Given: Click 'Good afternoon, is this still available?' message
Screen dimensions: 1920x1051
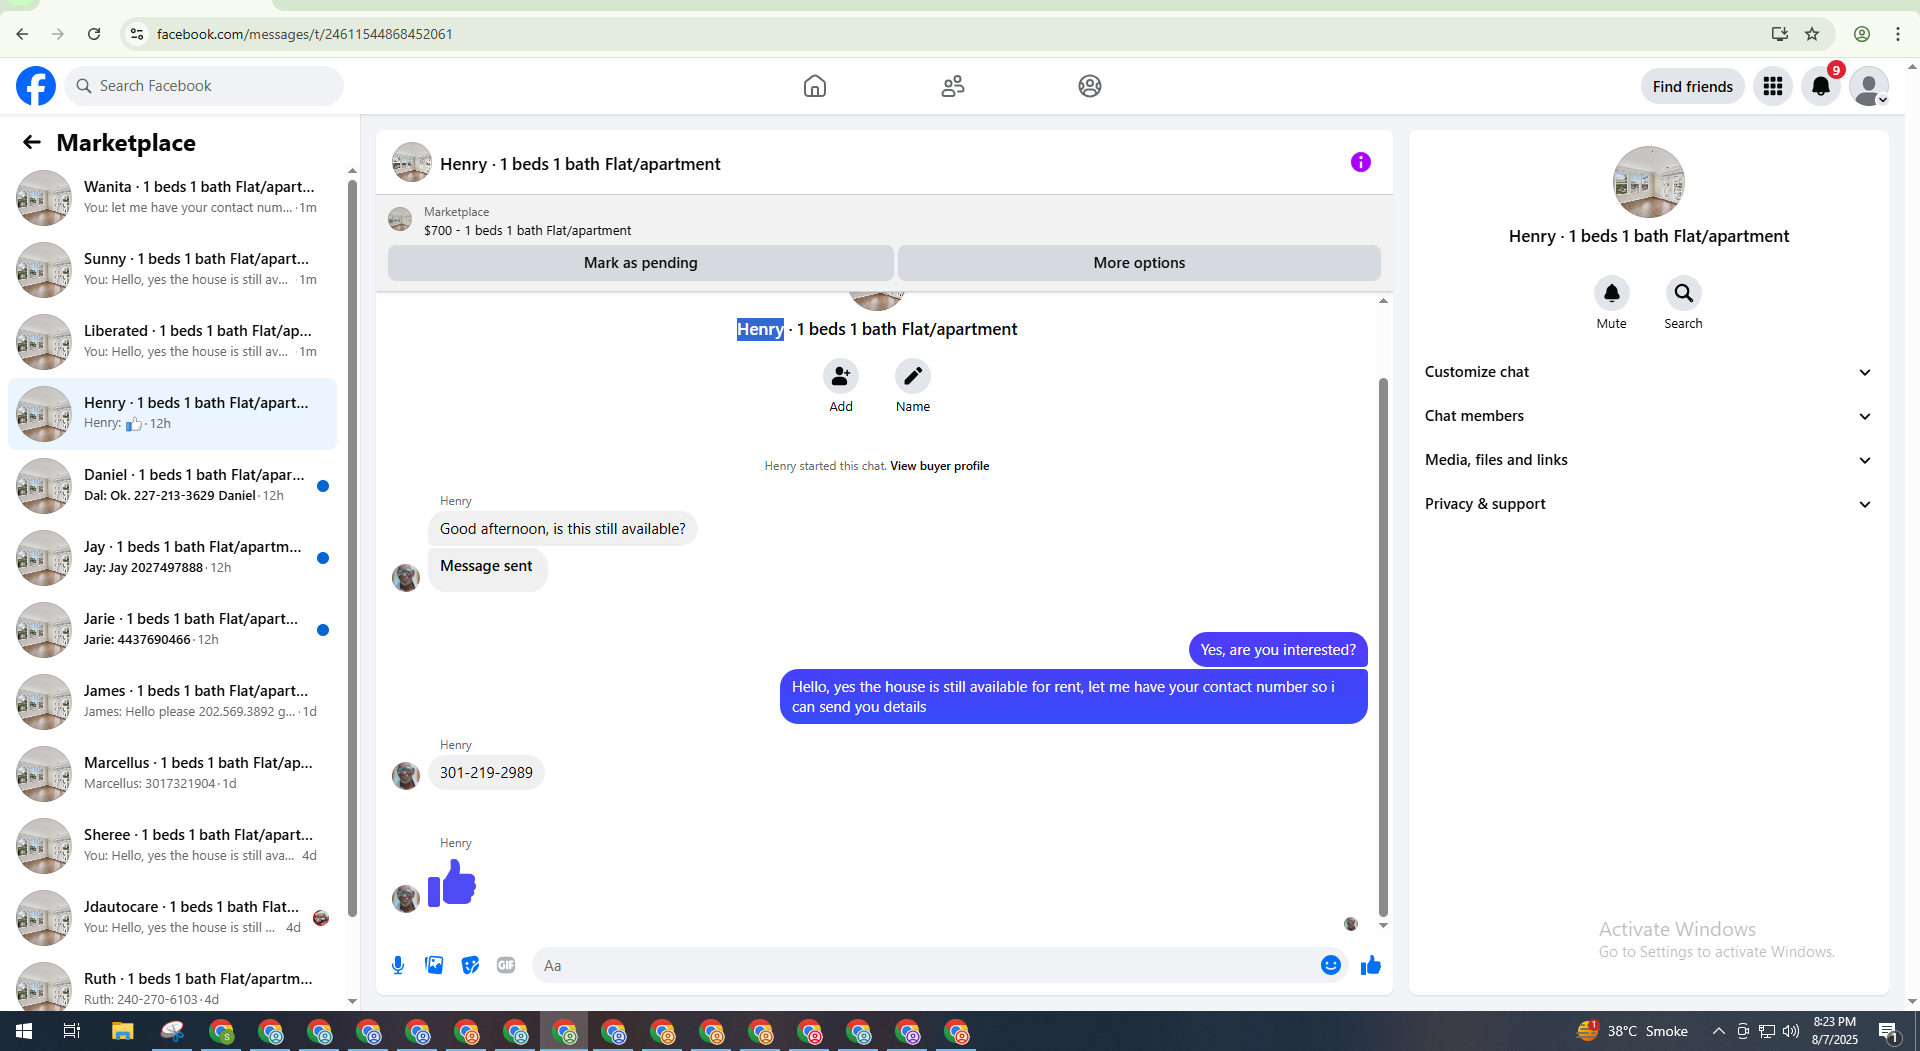Looking at the screenshot, I should 563,529.
